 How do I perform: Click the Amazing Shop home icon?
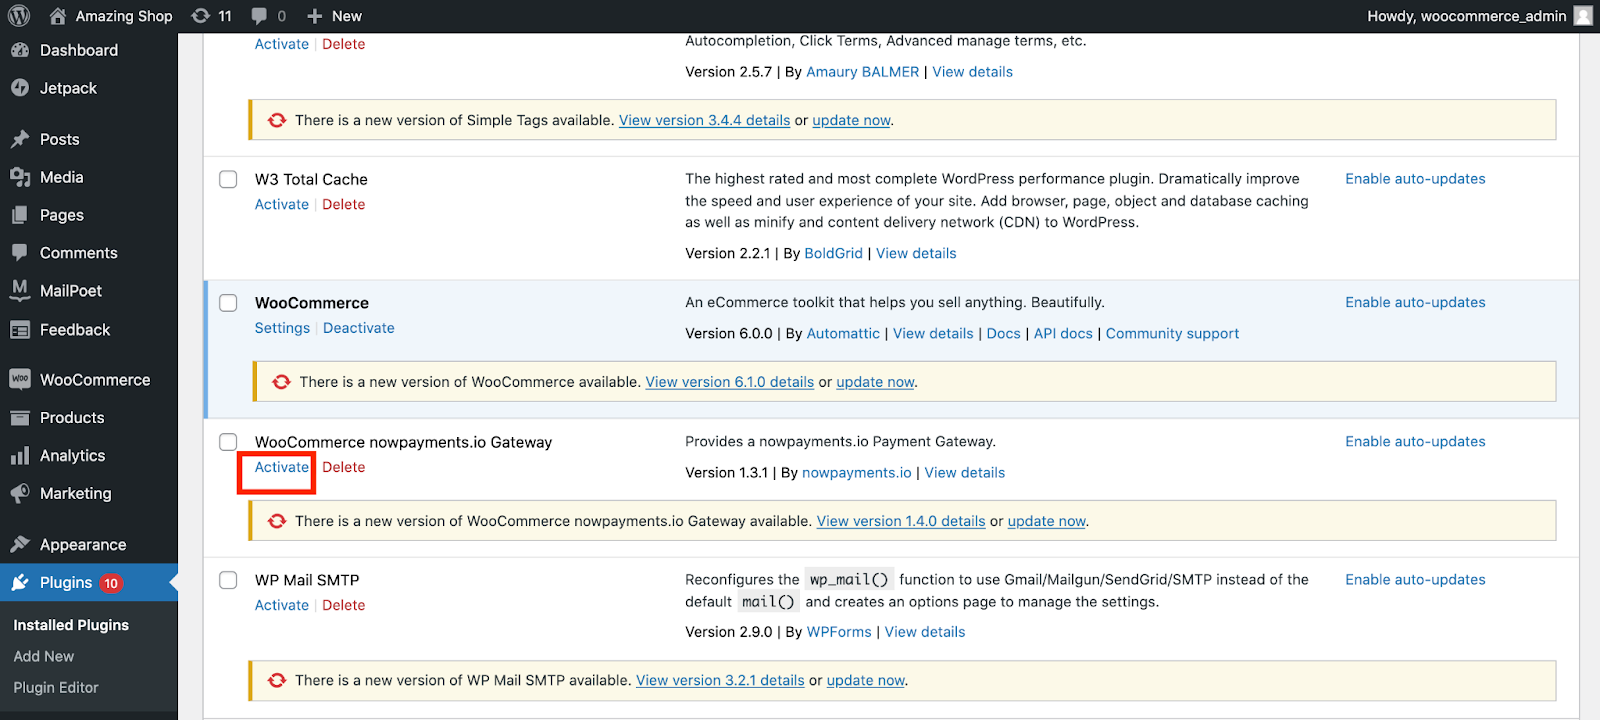tap(58, 16)
